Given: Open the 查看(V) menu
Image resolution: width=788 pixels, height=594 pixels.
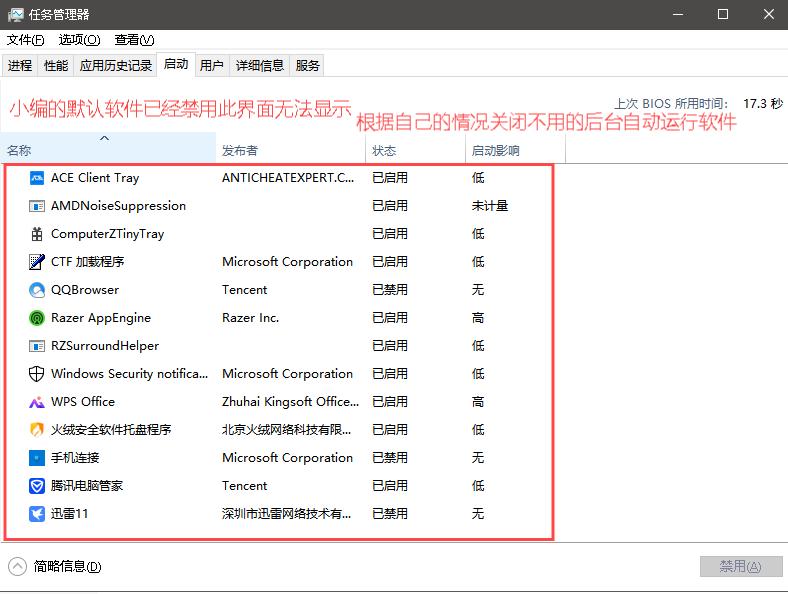Looking at the screenshot, I should [134, 40].
